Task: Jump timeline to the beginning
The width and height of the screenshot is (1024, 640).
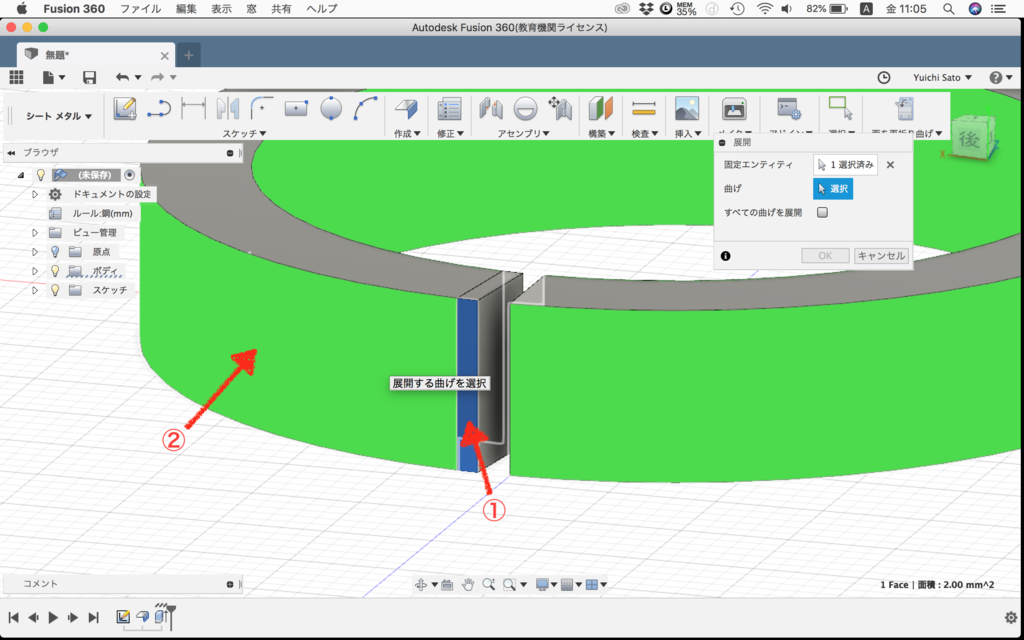Action: (x=13, y=617)
